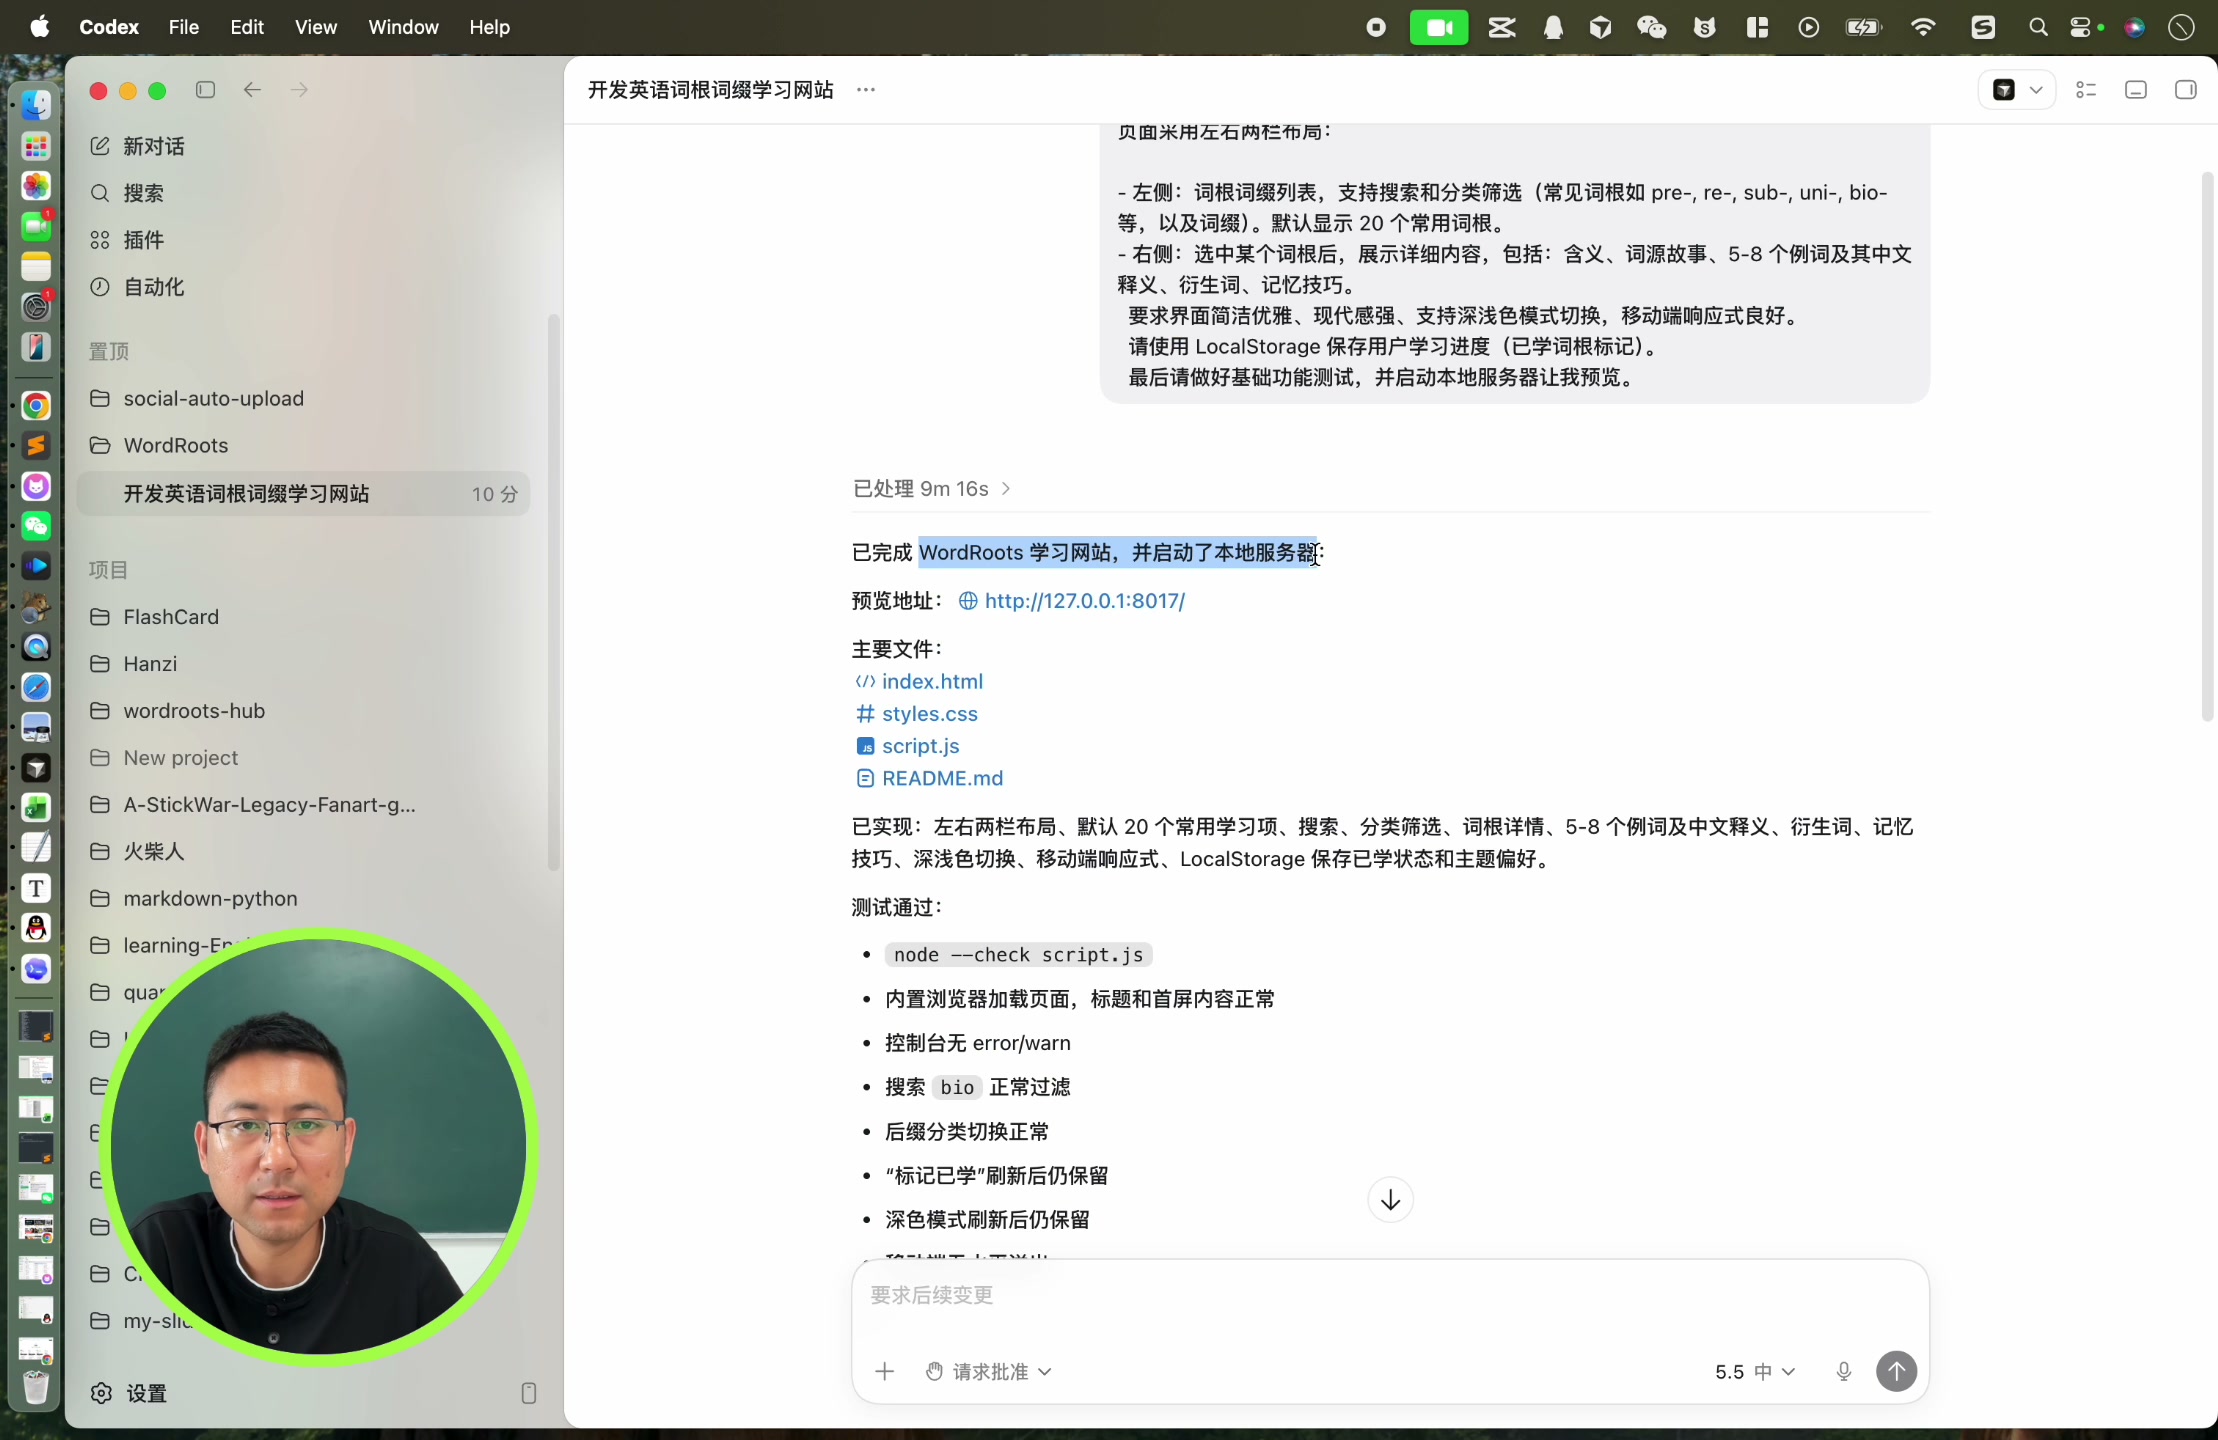Viewport: 2218px width, 1440px height.
Task: Click the task list icon in header
Action: coord(2086,90)
